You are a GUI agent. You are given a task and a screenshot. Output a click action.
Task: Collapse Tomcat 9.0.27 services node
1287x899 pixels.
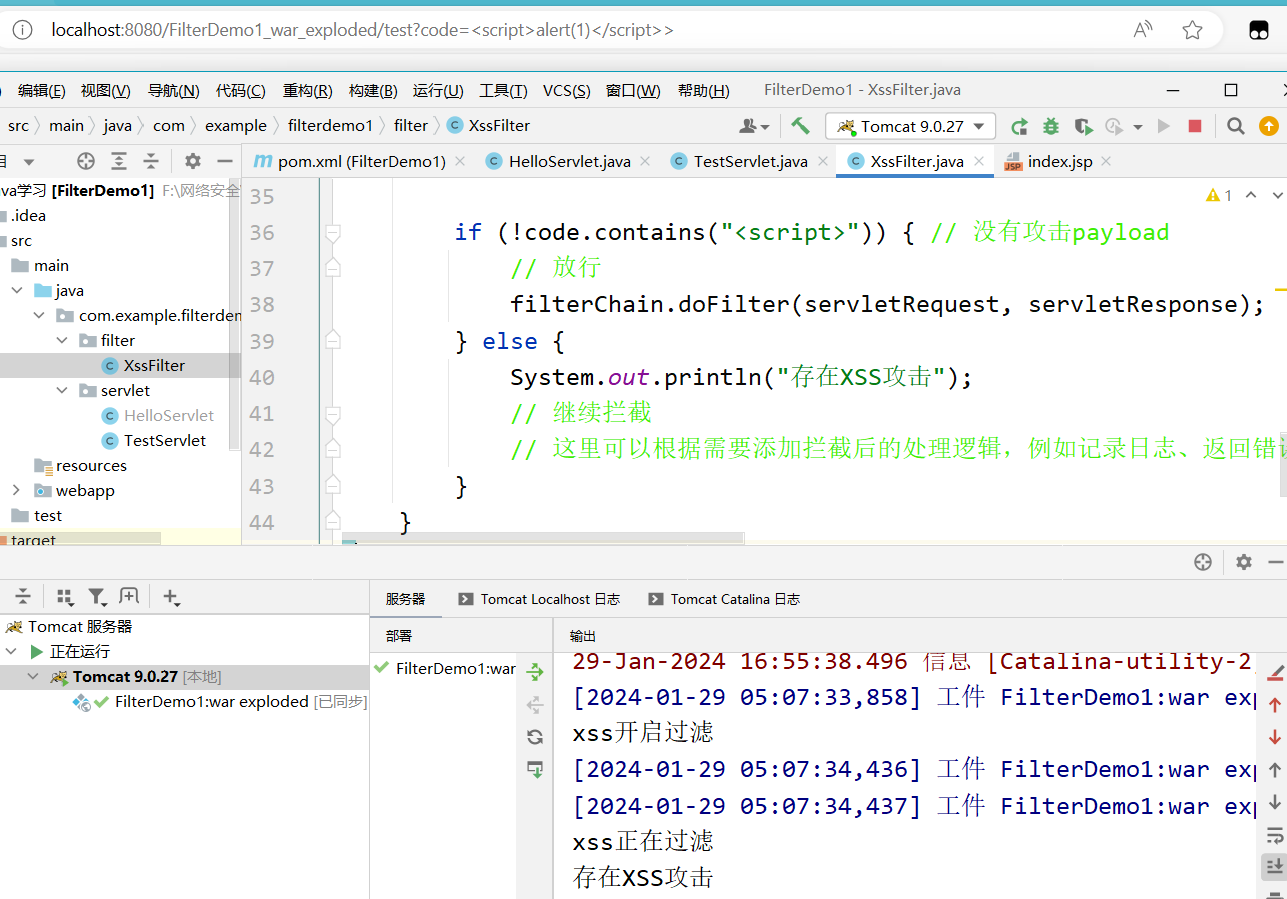coord(33,676)
